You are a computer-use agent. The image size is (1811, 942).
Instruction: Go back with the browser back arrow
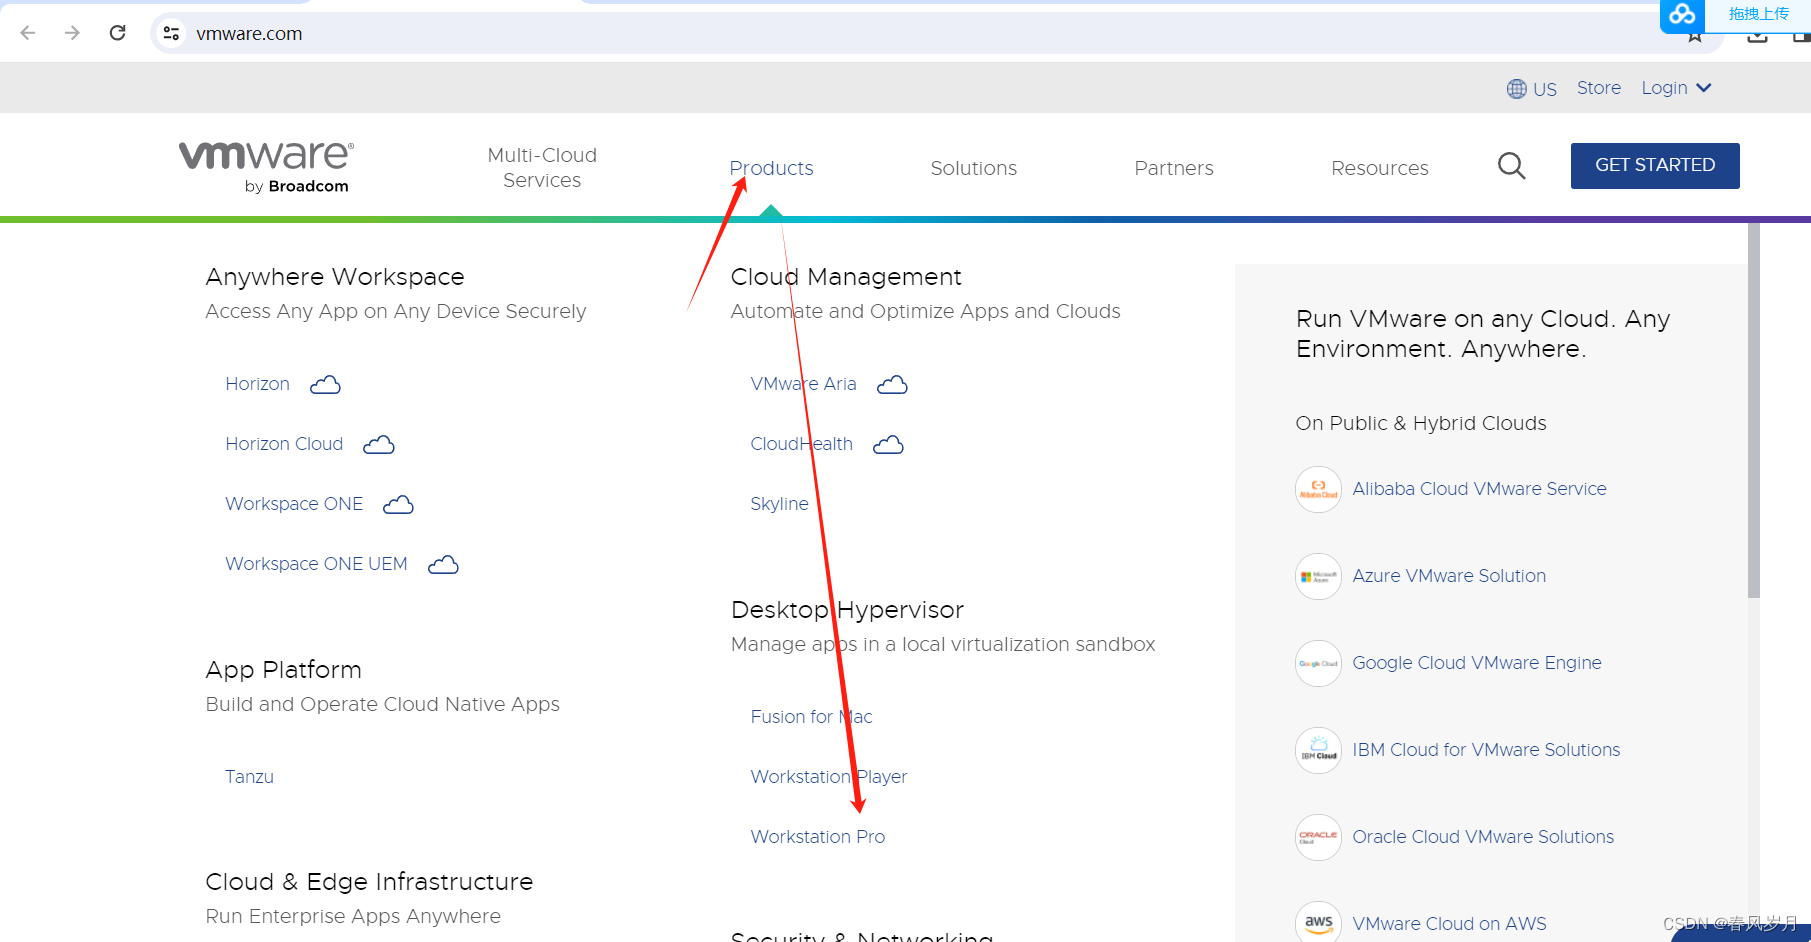click(28, 33)
